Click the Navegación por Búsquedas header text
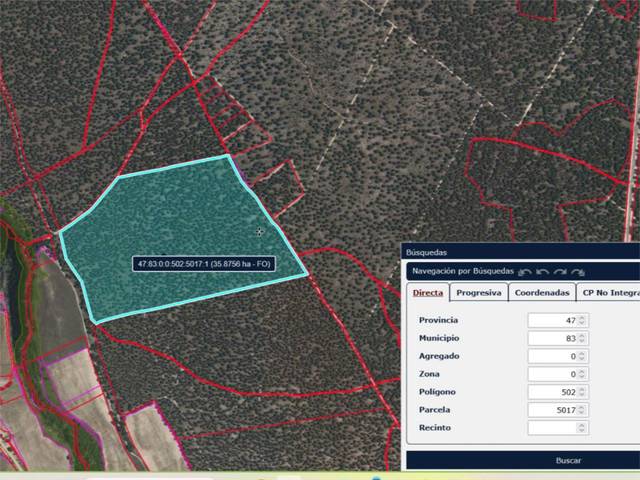The height and width of the screenshot is (480, 640). 463,271
